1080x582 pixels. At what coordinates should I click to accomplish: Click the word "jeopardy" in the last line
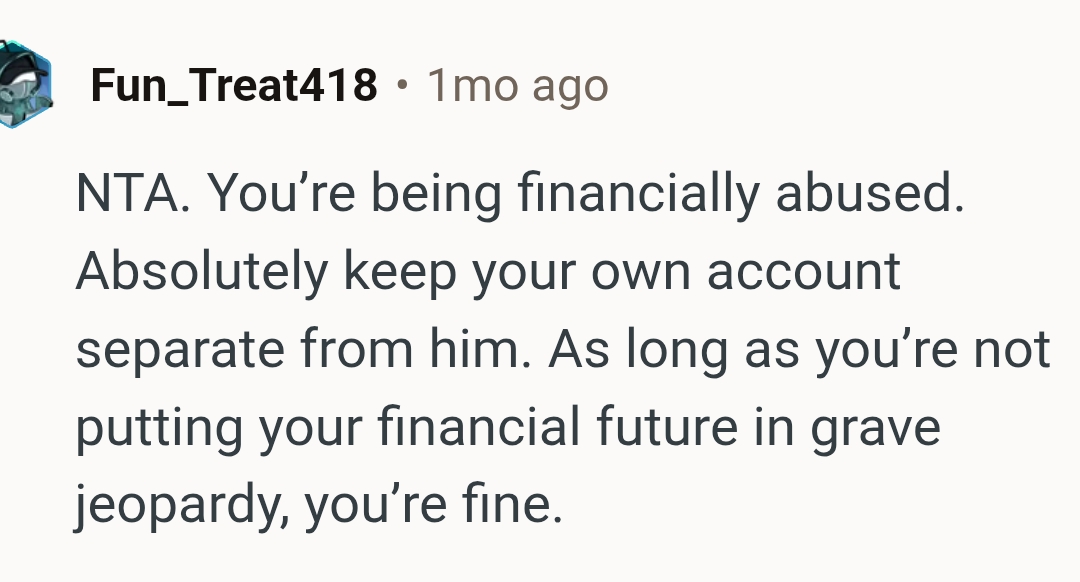click(180, 505)
